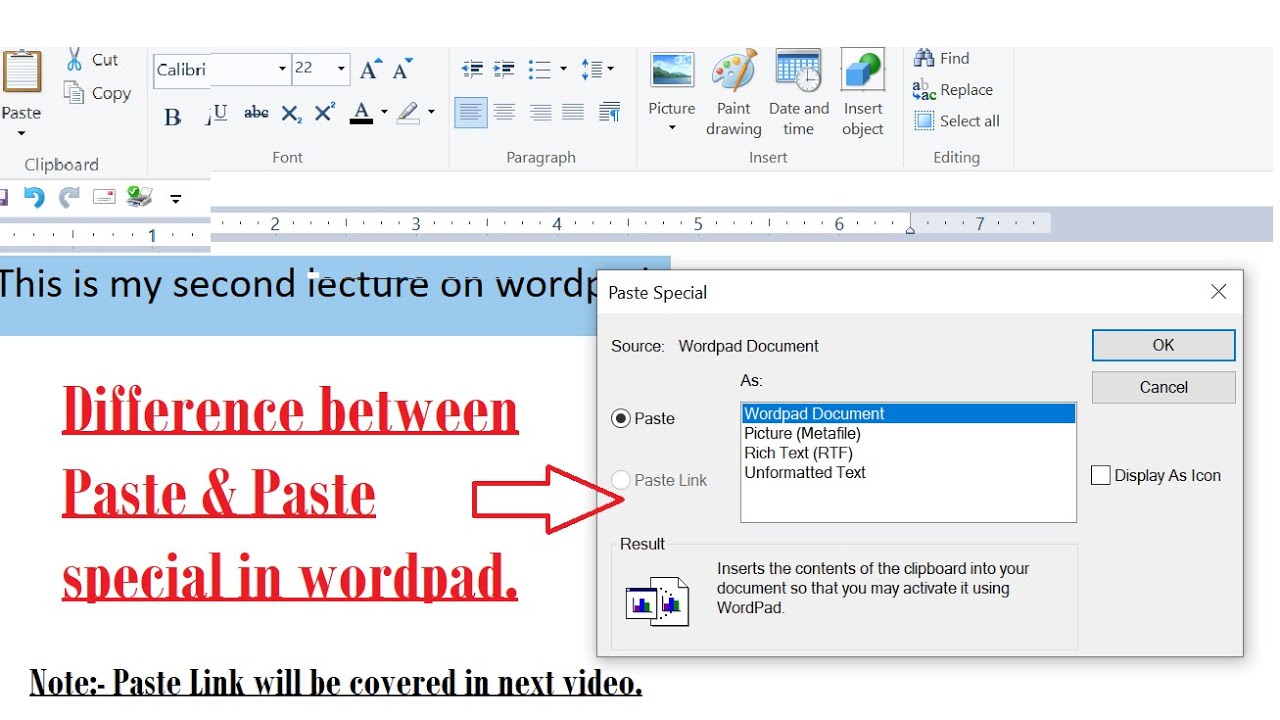
Task: Apply strikethrough to text
Action: 256,113
